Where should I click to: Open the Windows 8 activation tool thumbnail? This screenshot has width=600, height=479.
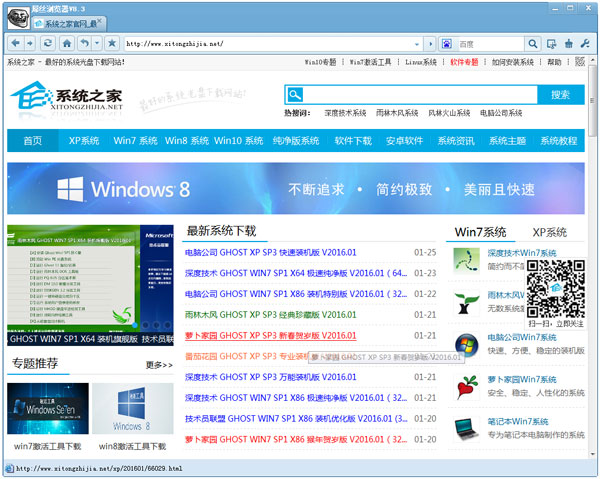click(132, 408)
